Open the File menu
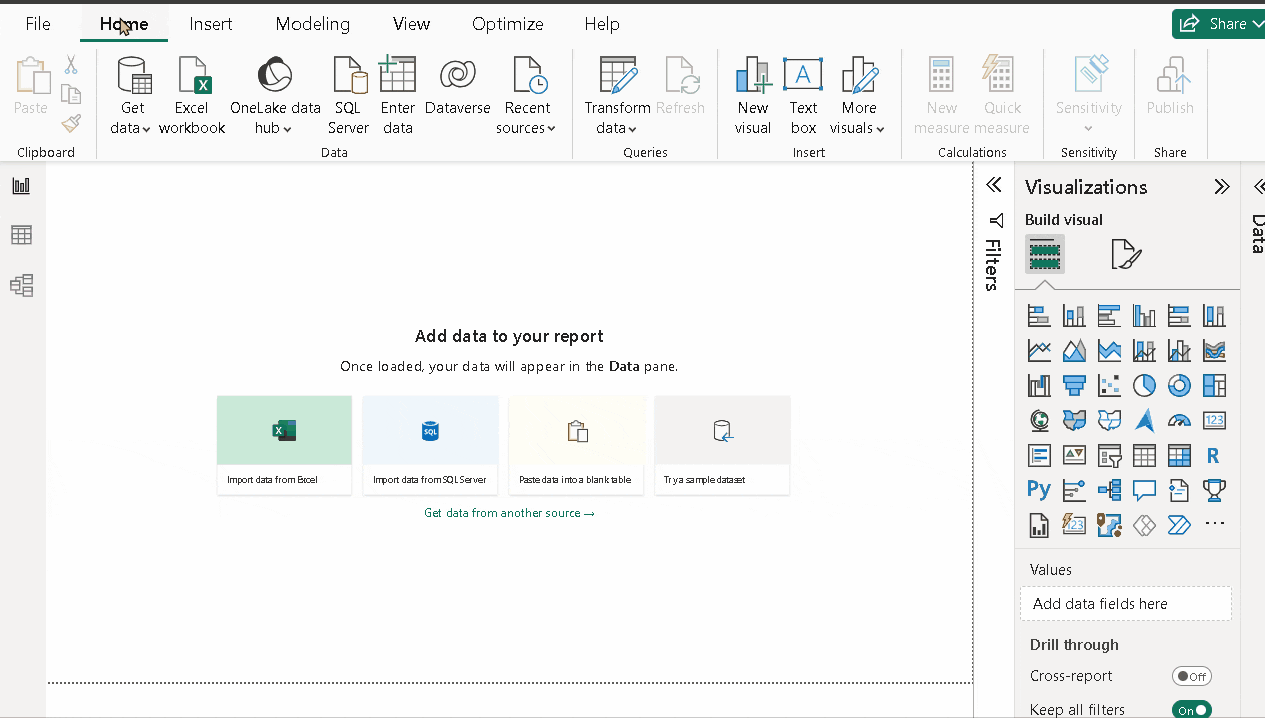Screen dimensions: 1265x718 [x=38, y=24]
